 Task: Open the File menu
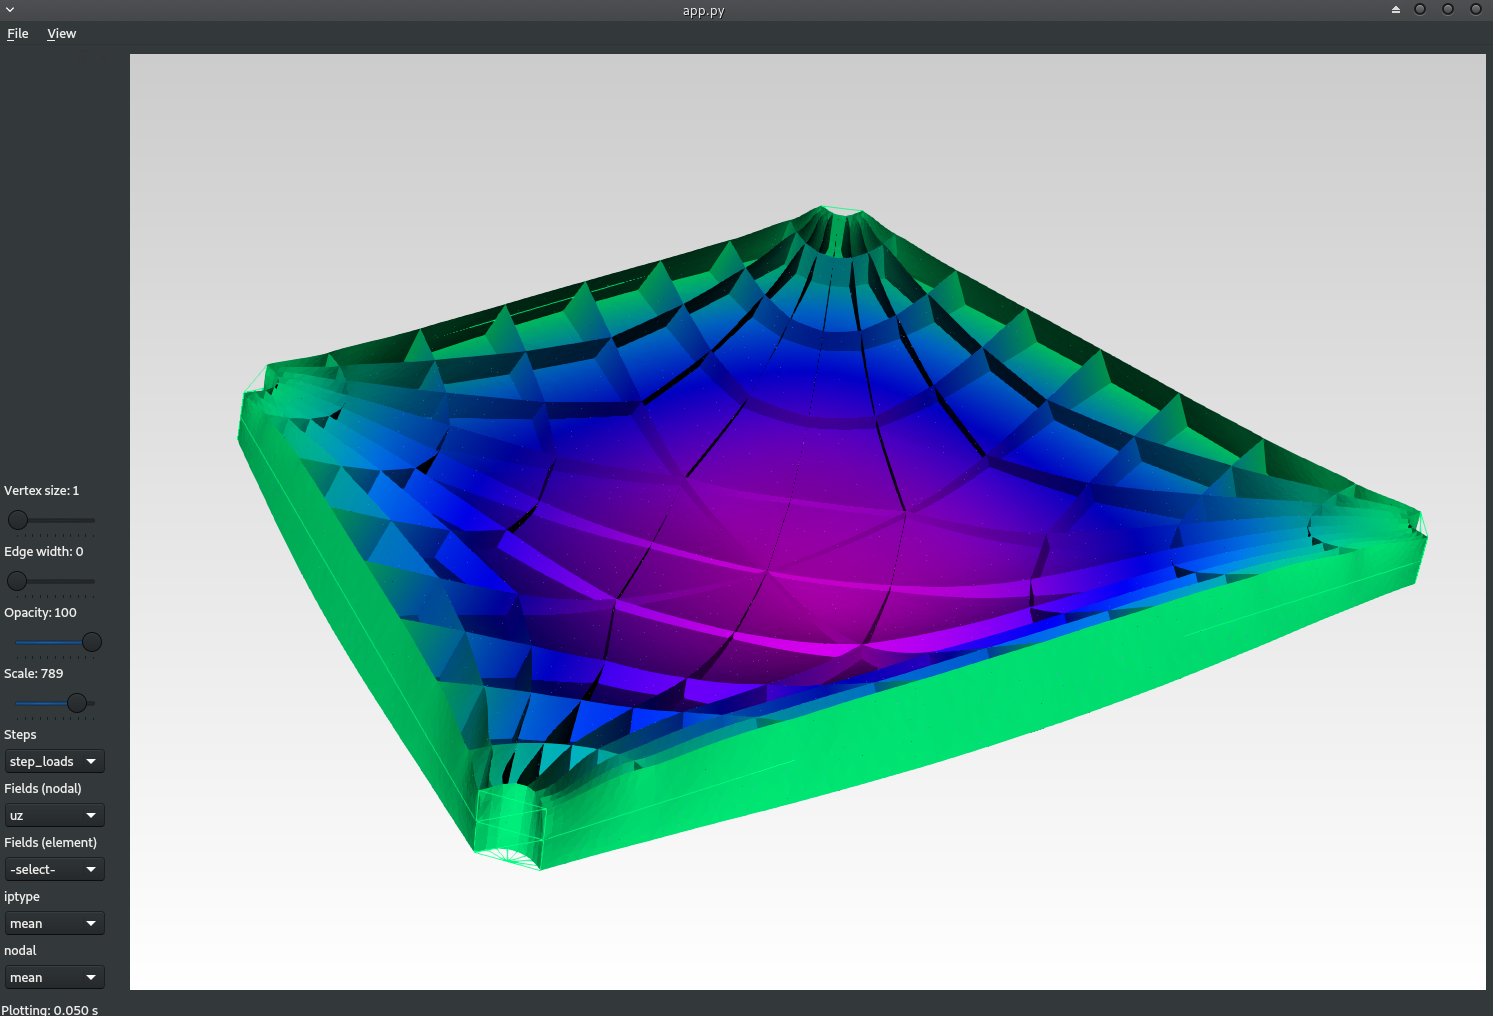pyautogui.click(x=18, y=34)
